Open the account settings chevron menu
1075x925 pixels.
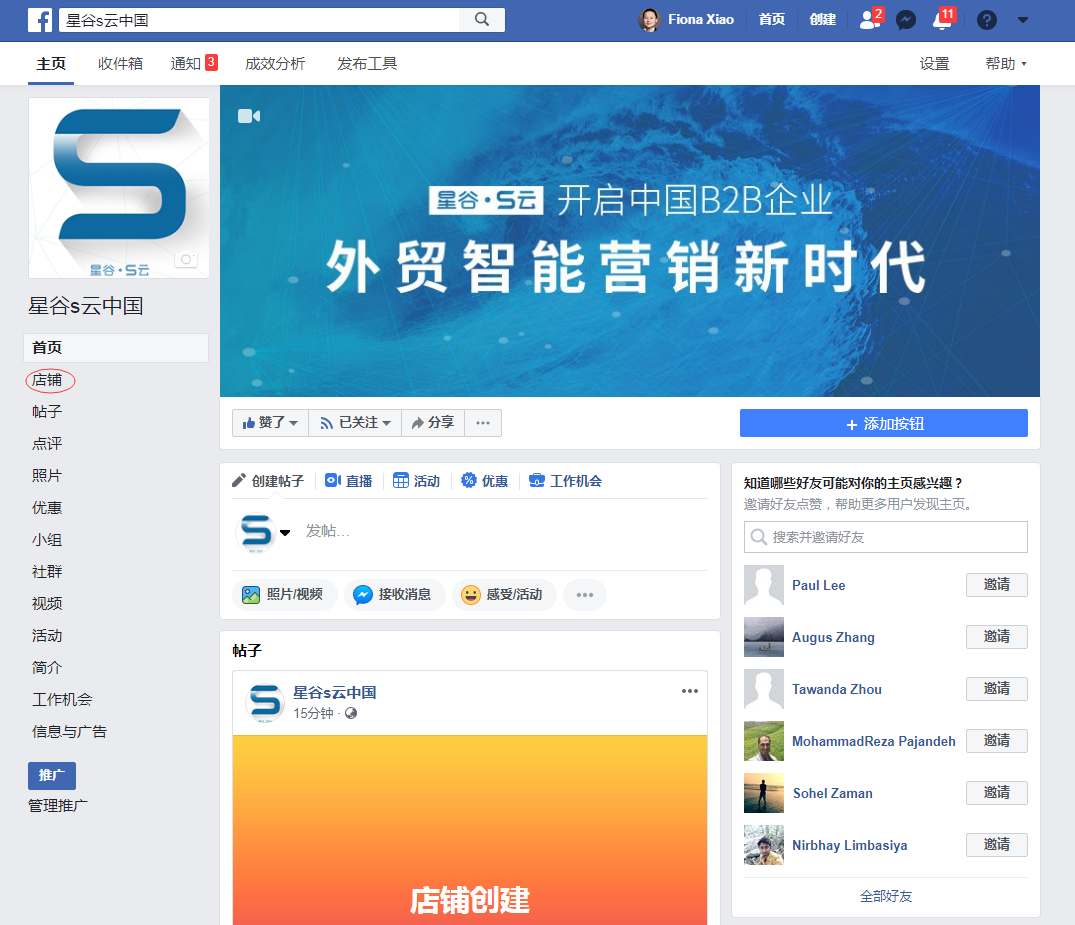1022,19
